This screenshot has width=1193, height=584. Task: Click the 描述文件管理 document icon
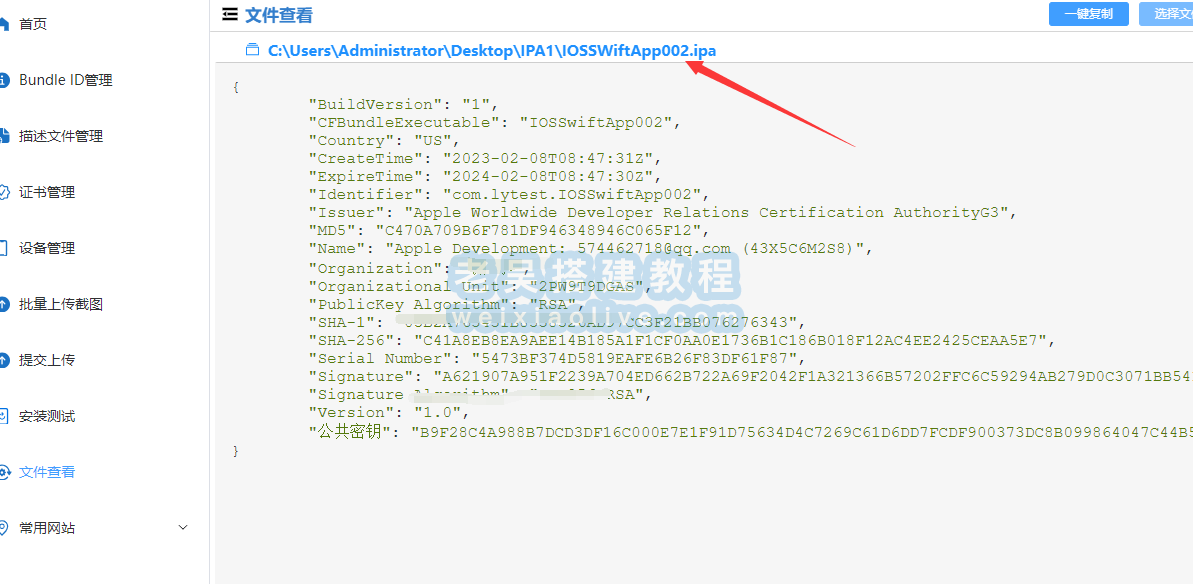point(4,136)
